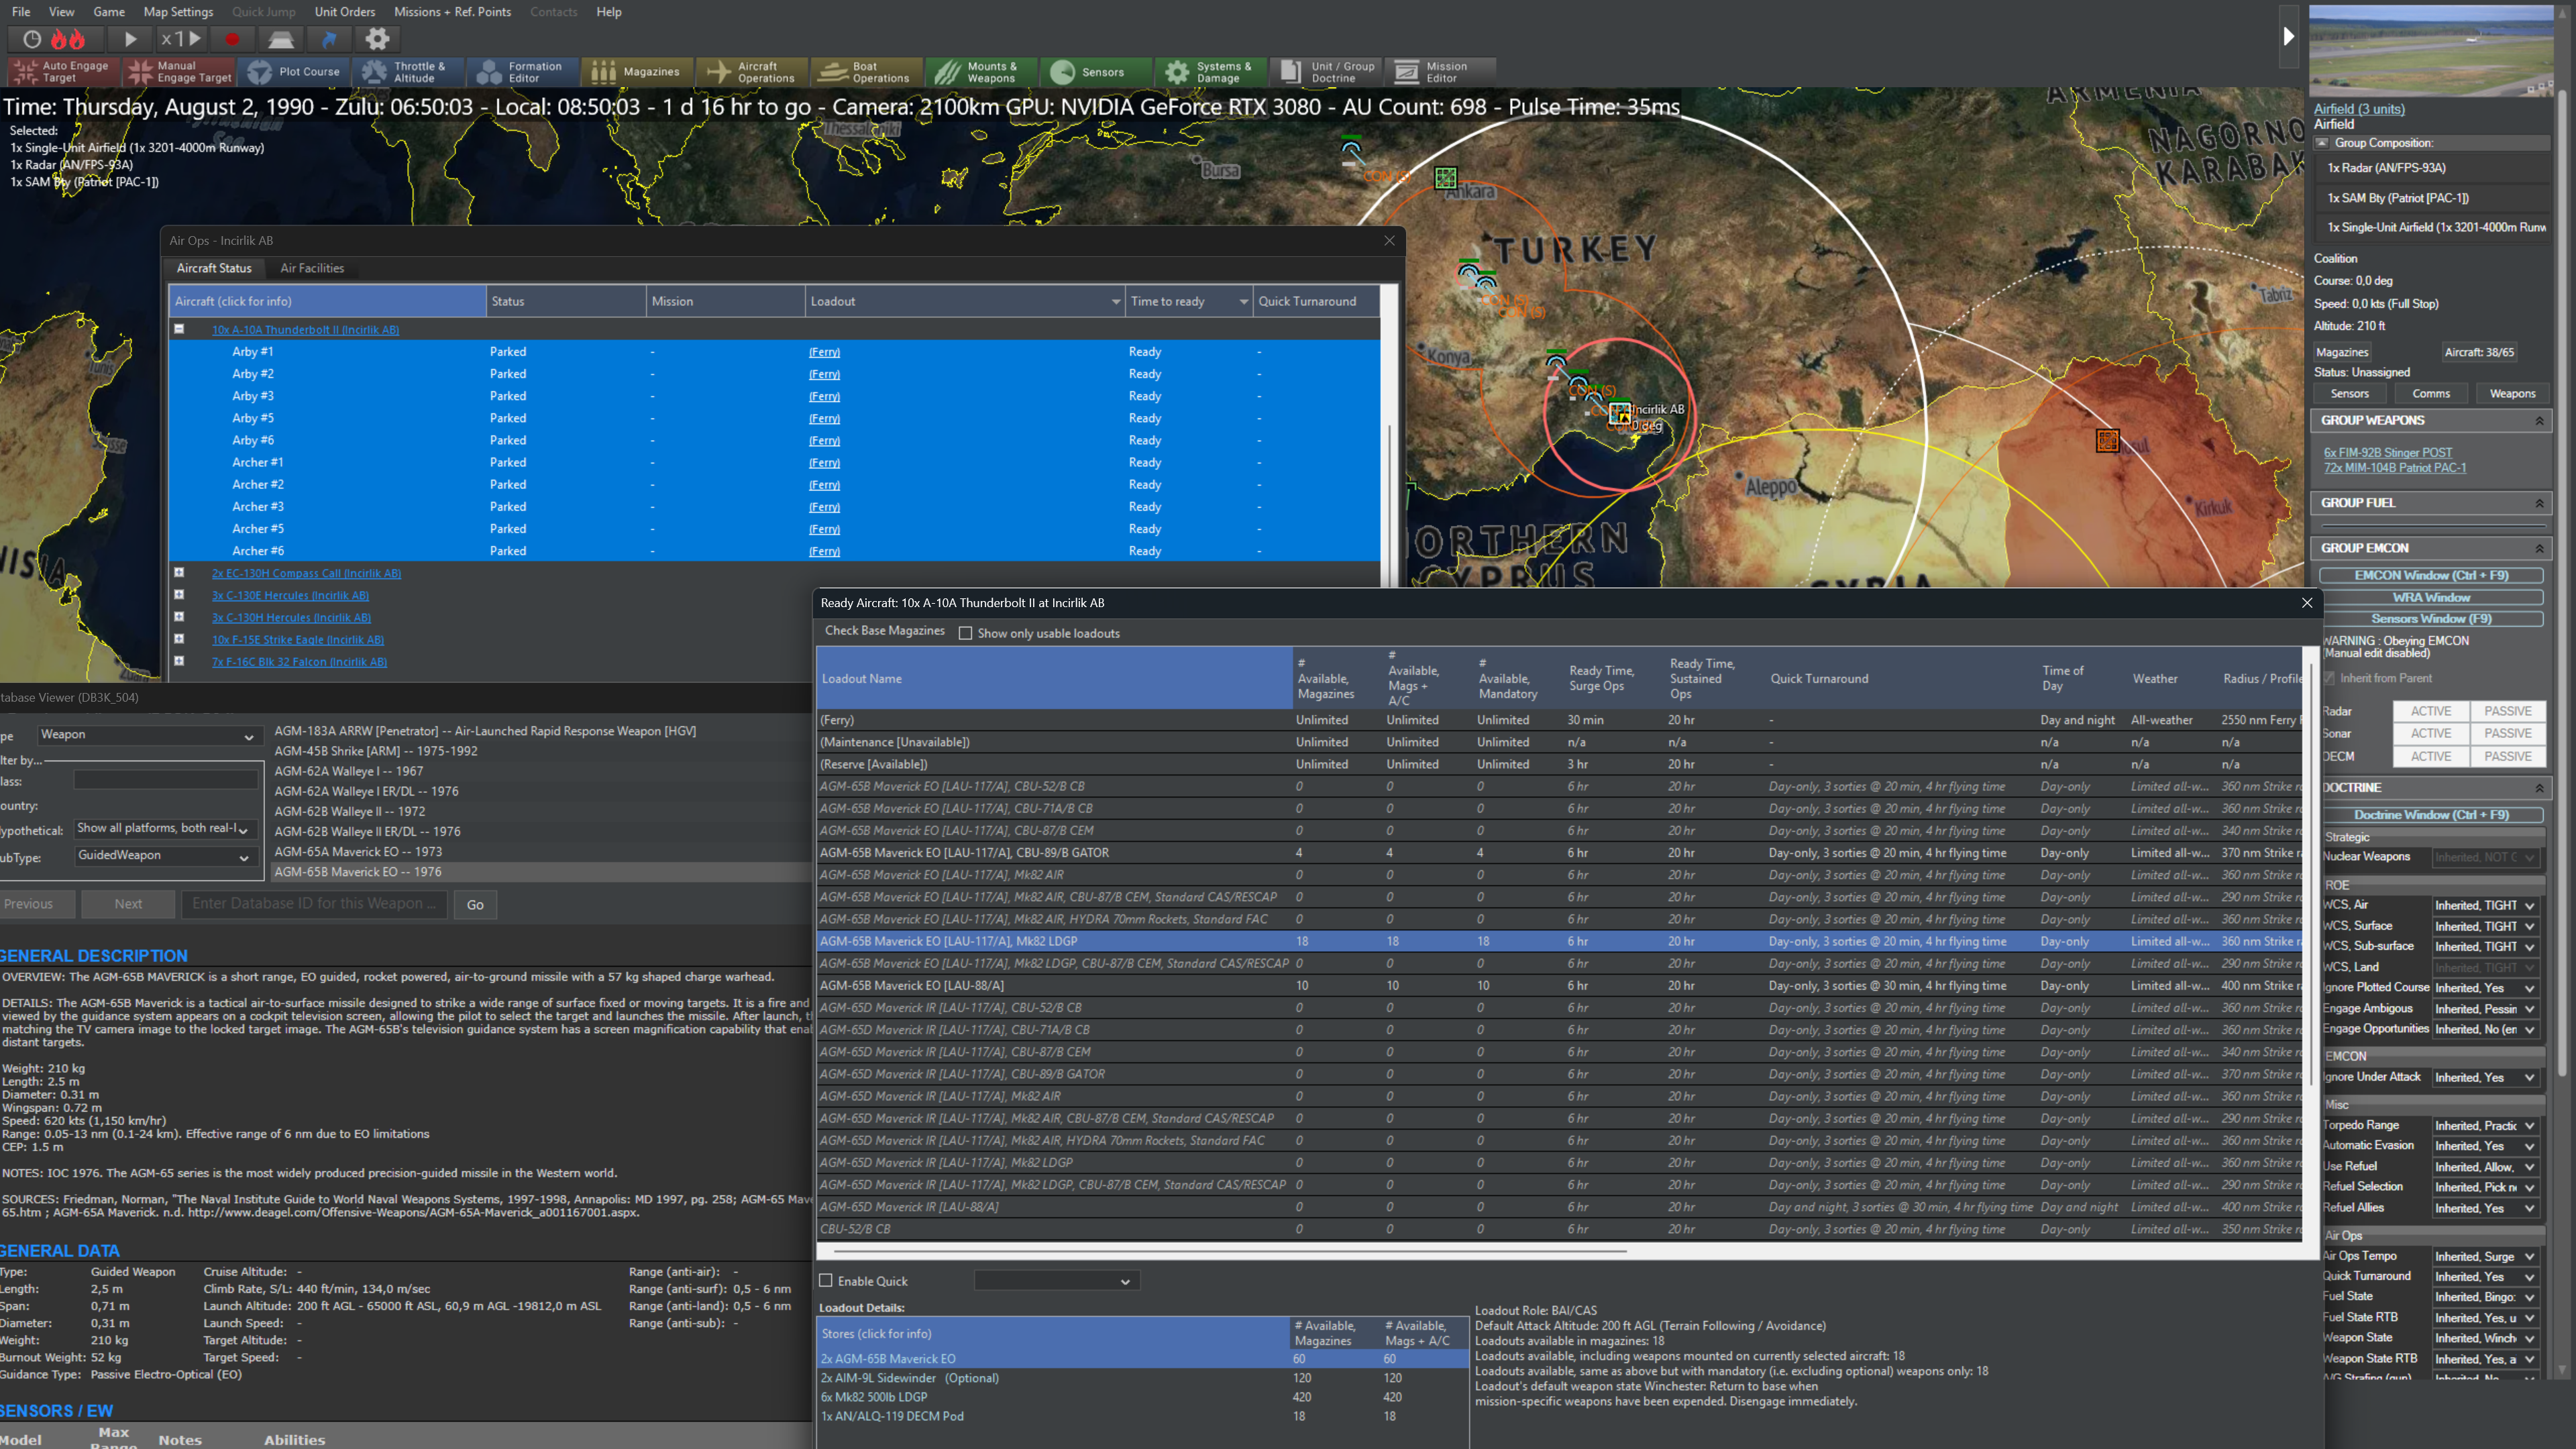Viewport: 2576px width, 1449px height.
Task: Collapse the A-10A Thunderbolt II group
Action: tap(179, 329)
